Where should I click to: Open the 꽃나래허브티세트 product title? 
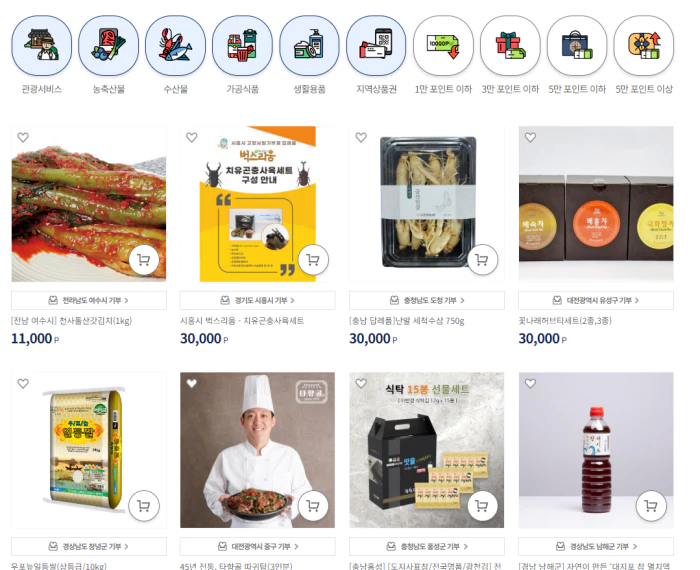pos(565,320)
